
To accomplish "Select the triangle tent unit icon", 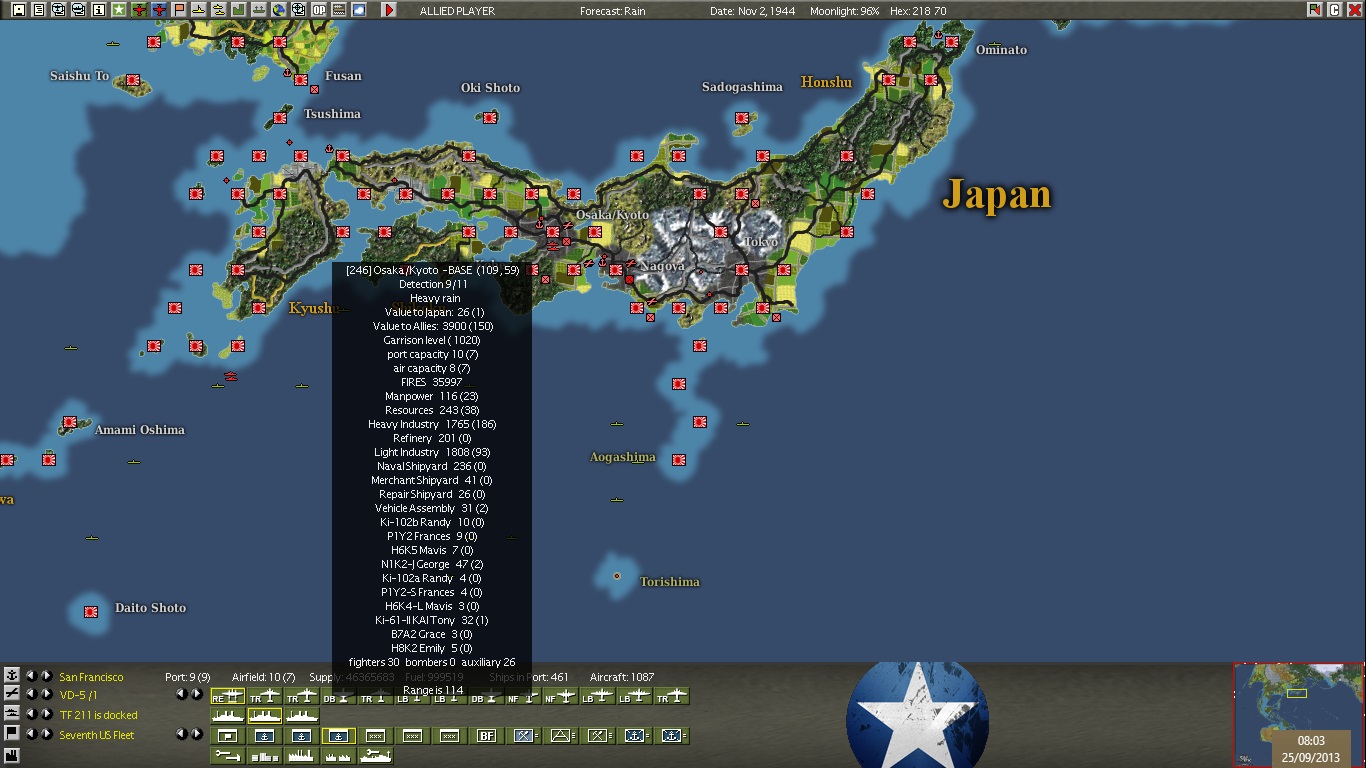I will point(560,736).
